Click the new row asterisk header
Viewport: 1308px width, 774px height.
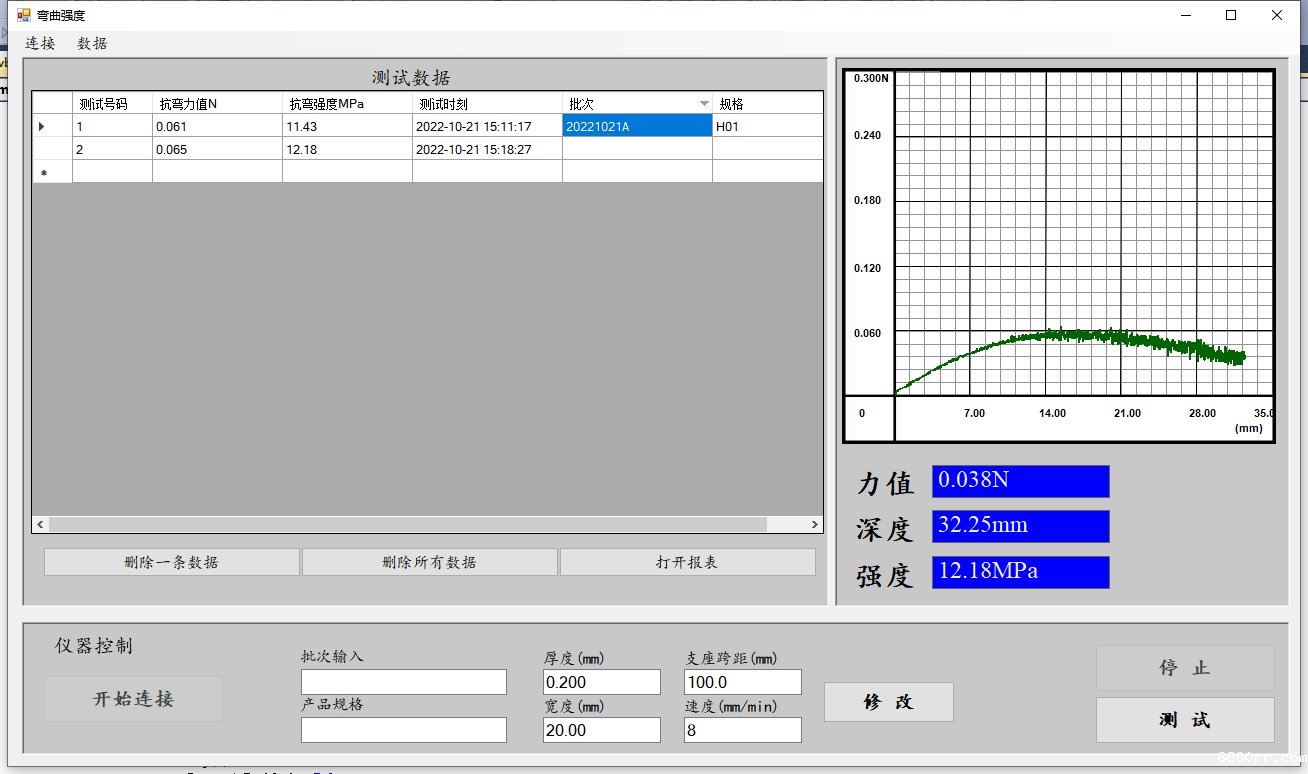tap(43, 173)
